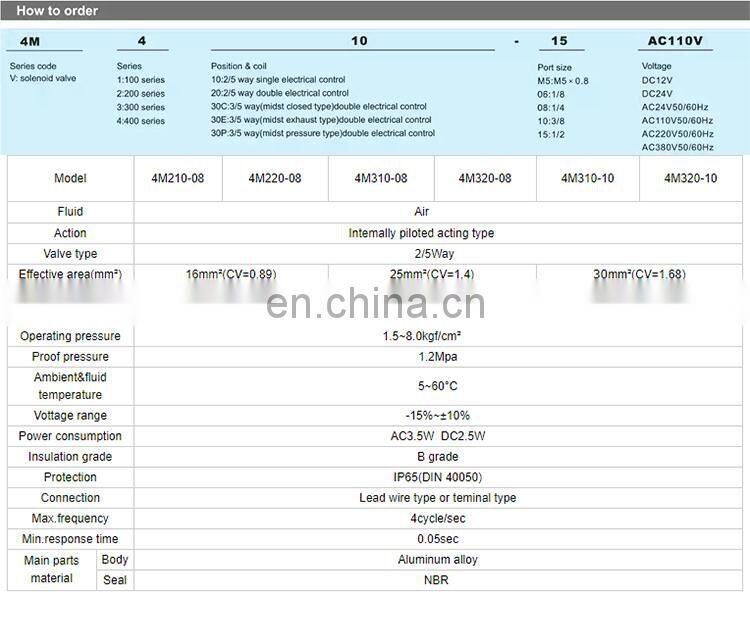Click the en.china.com watermark link

click(374, 301)
